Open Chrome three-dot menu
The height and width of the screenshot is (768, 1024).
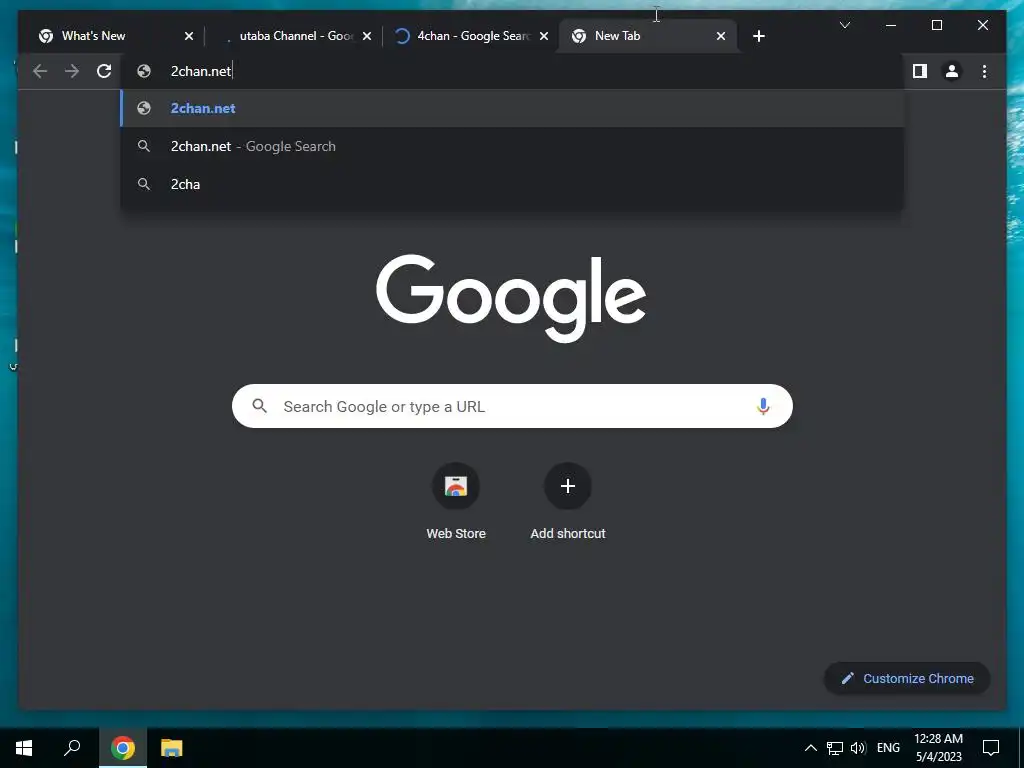click(x=984, y=71)
